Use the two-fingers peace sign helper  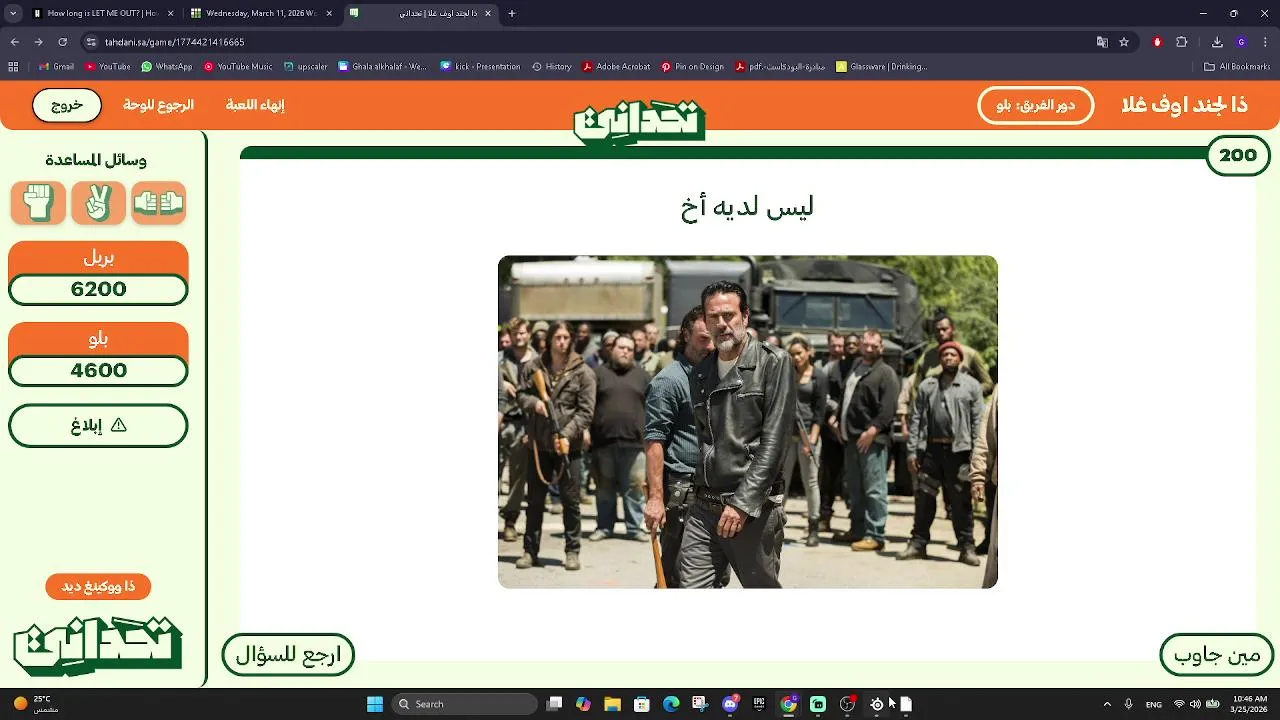coord(98,203)
